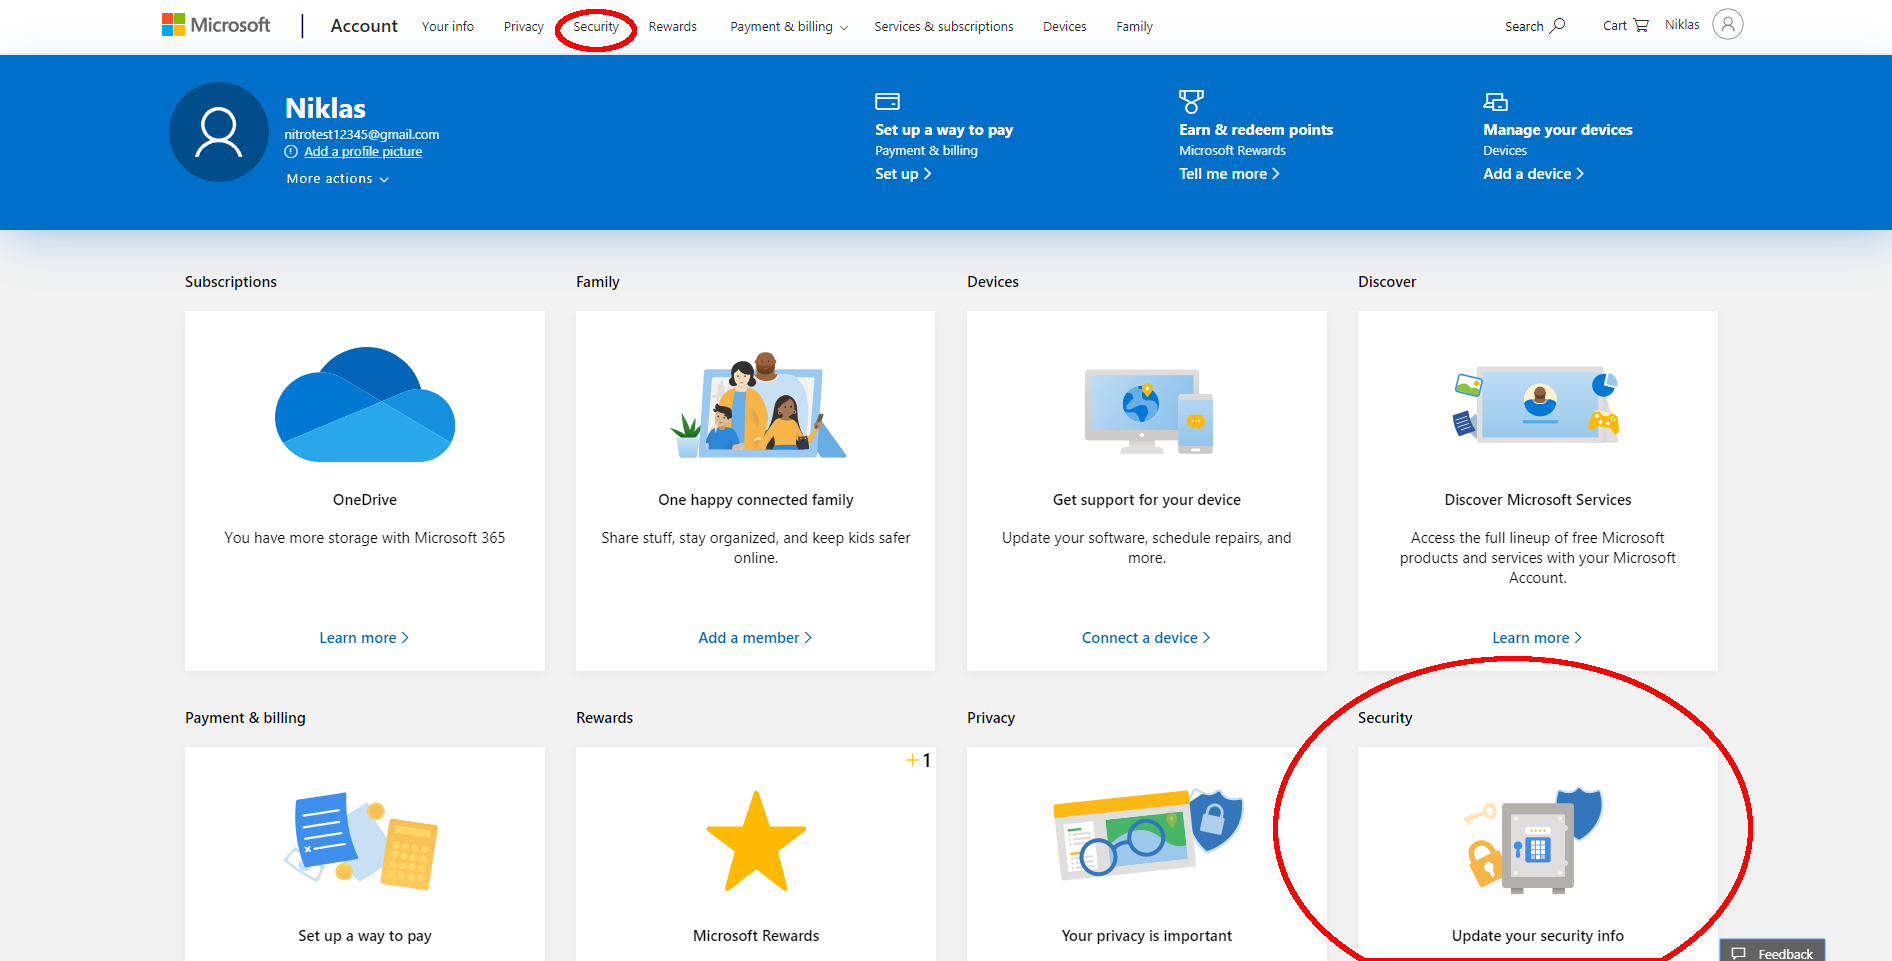
Task: Click Tell me more link
Action: (x=1229, y=174)
